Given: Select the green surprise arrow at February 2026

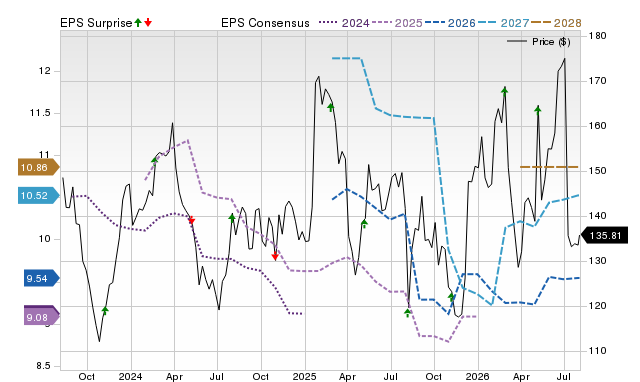Looking at the screenshot, I should point(505,91).
